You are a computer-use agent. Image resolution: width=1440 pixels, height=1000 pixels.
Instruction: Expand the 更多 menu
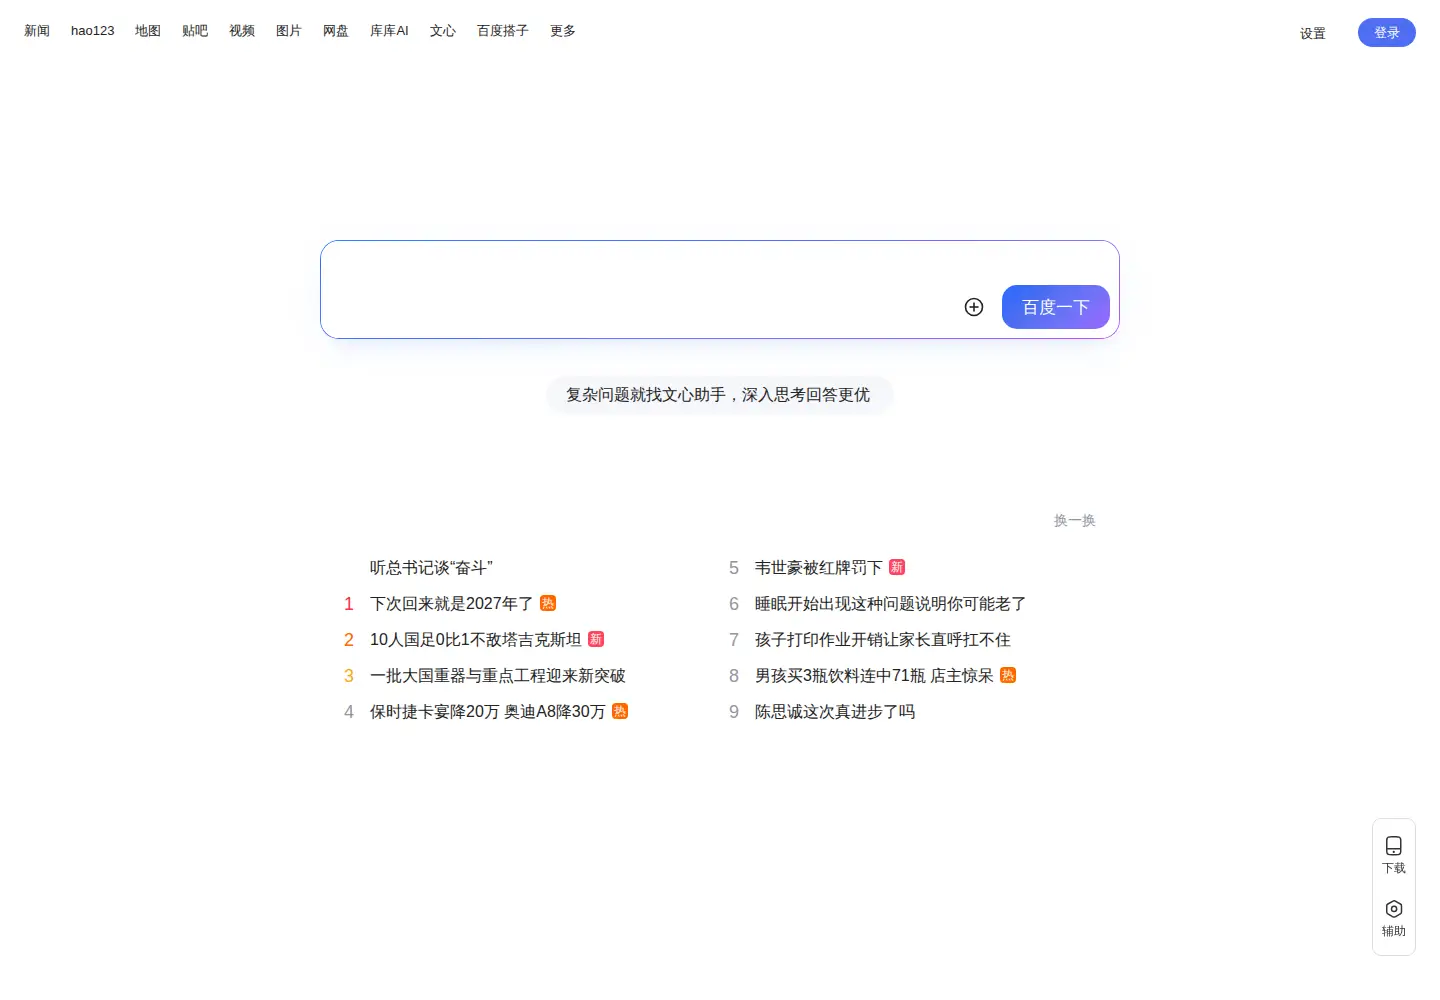[563, 31]
